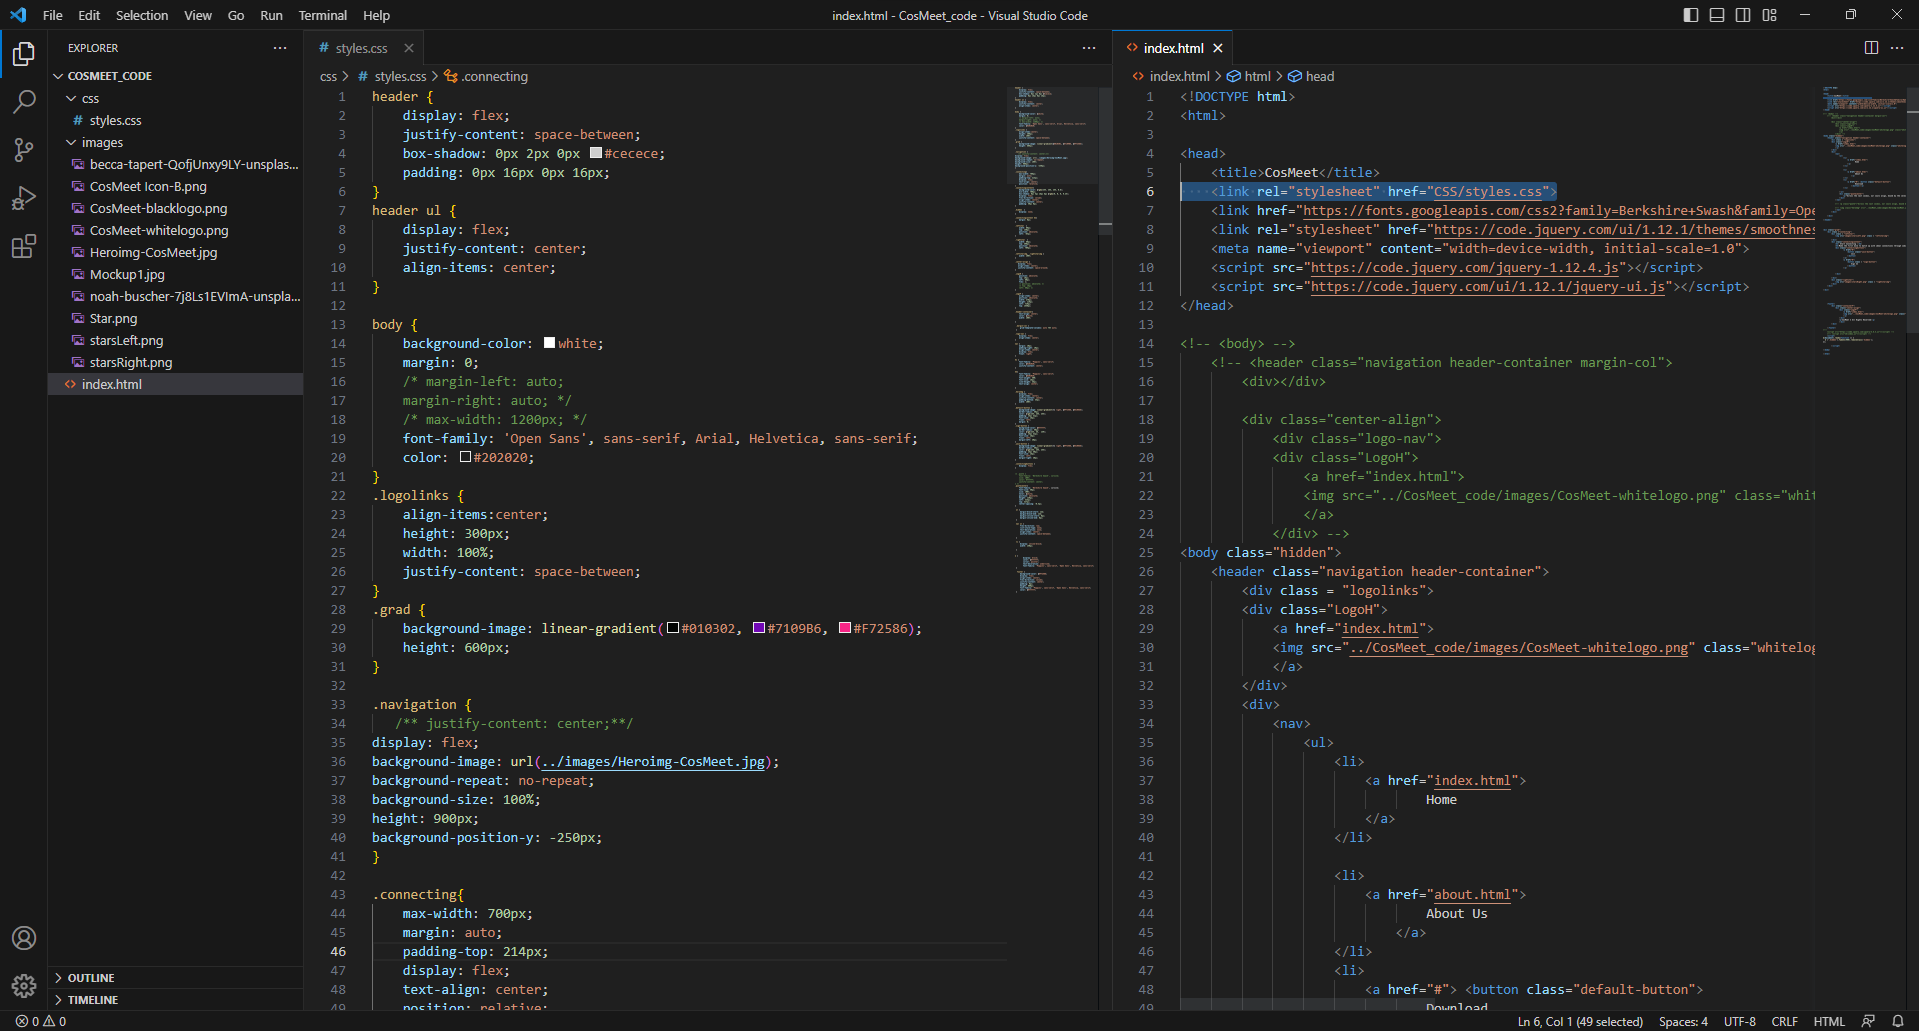
Task: Expand the TIMELINE section
Action: [175, 1000]
